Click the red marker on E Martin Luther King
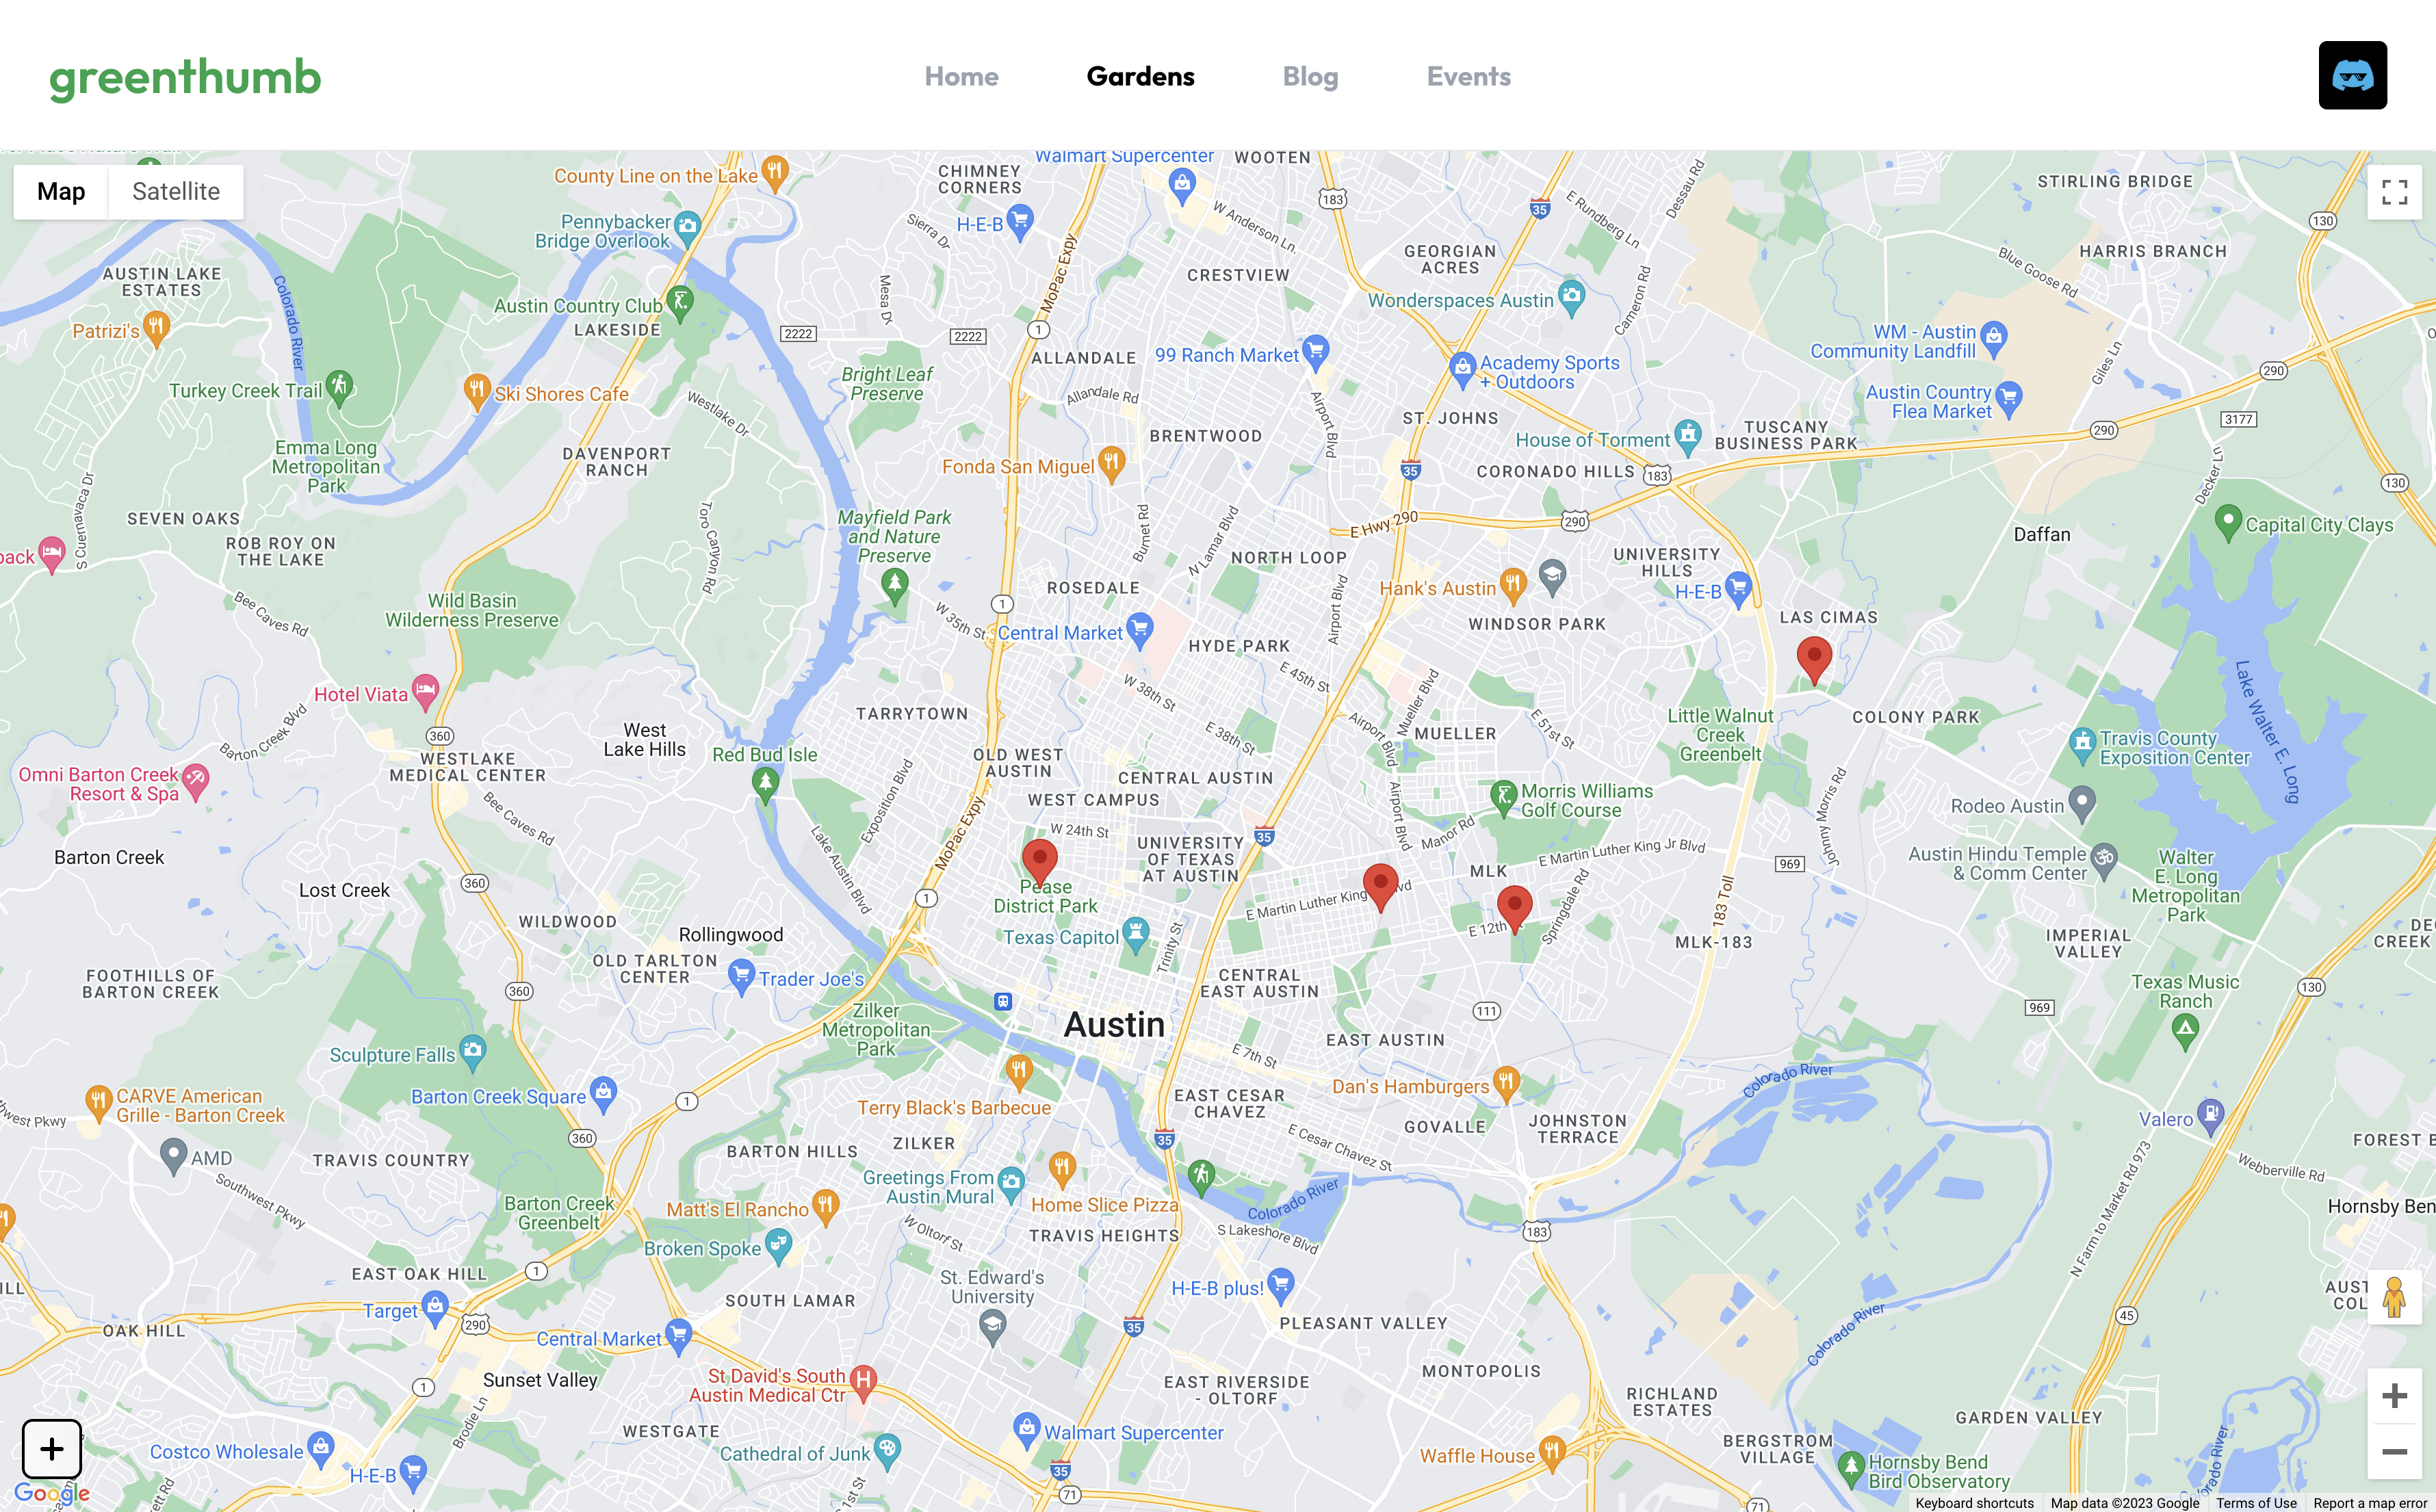This screenshot has width=2436, height=1512. tap(1381, 887)
